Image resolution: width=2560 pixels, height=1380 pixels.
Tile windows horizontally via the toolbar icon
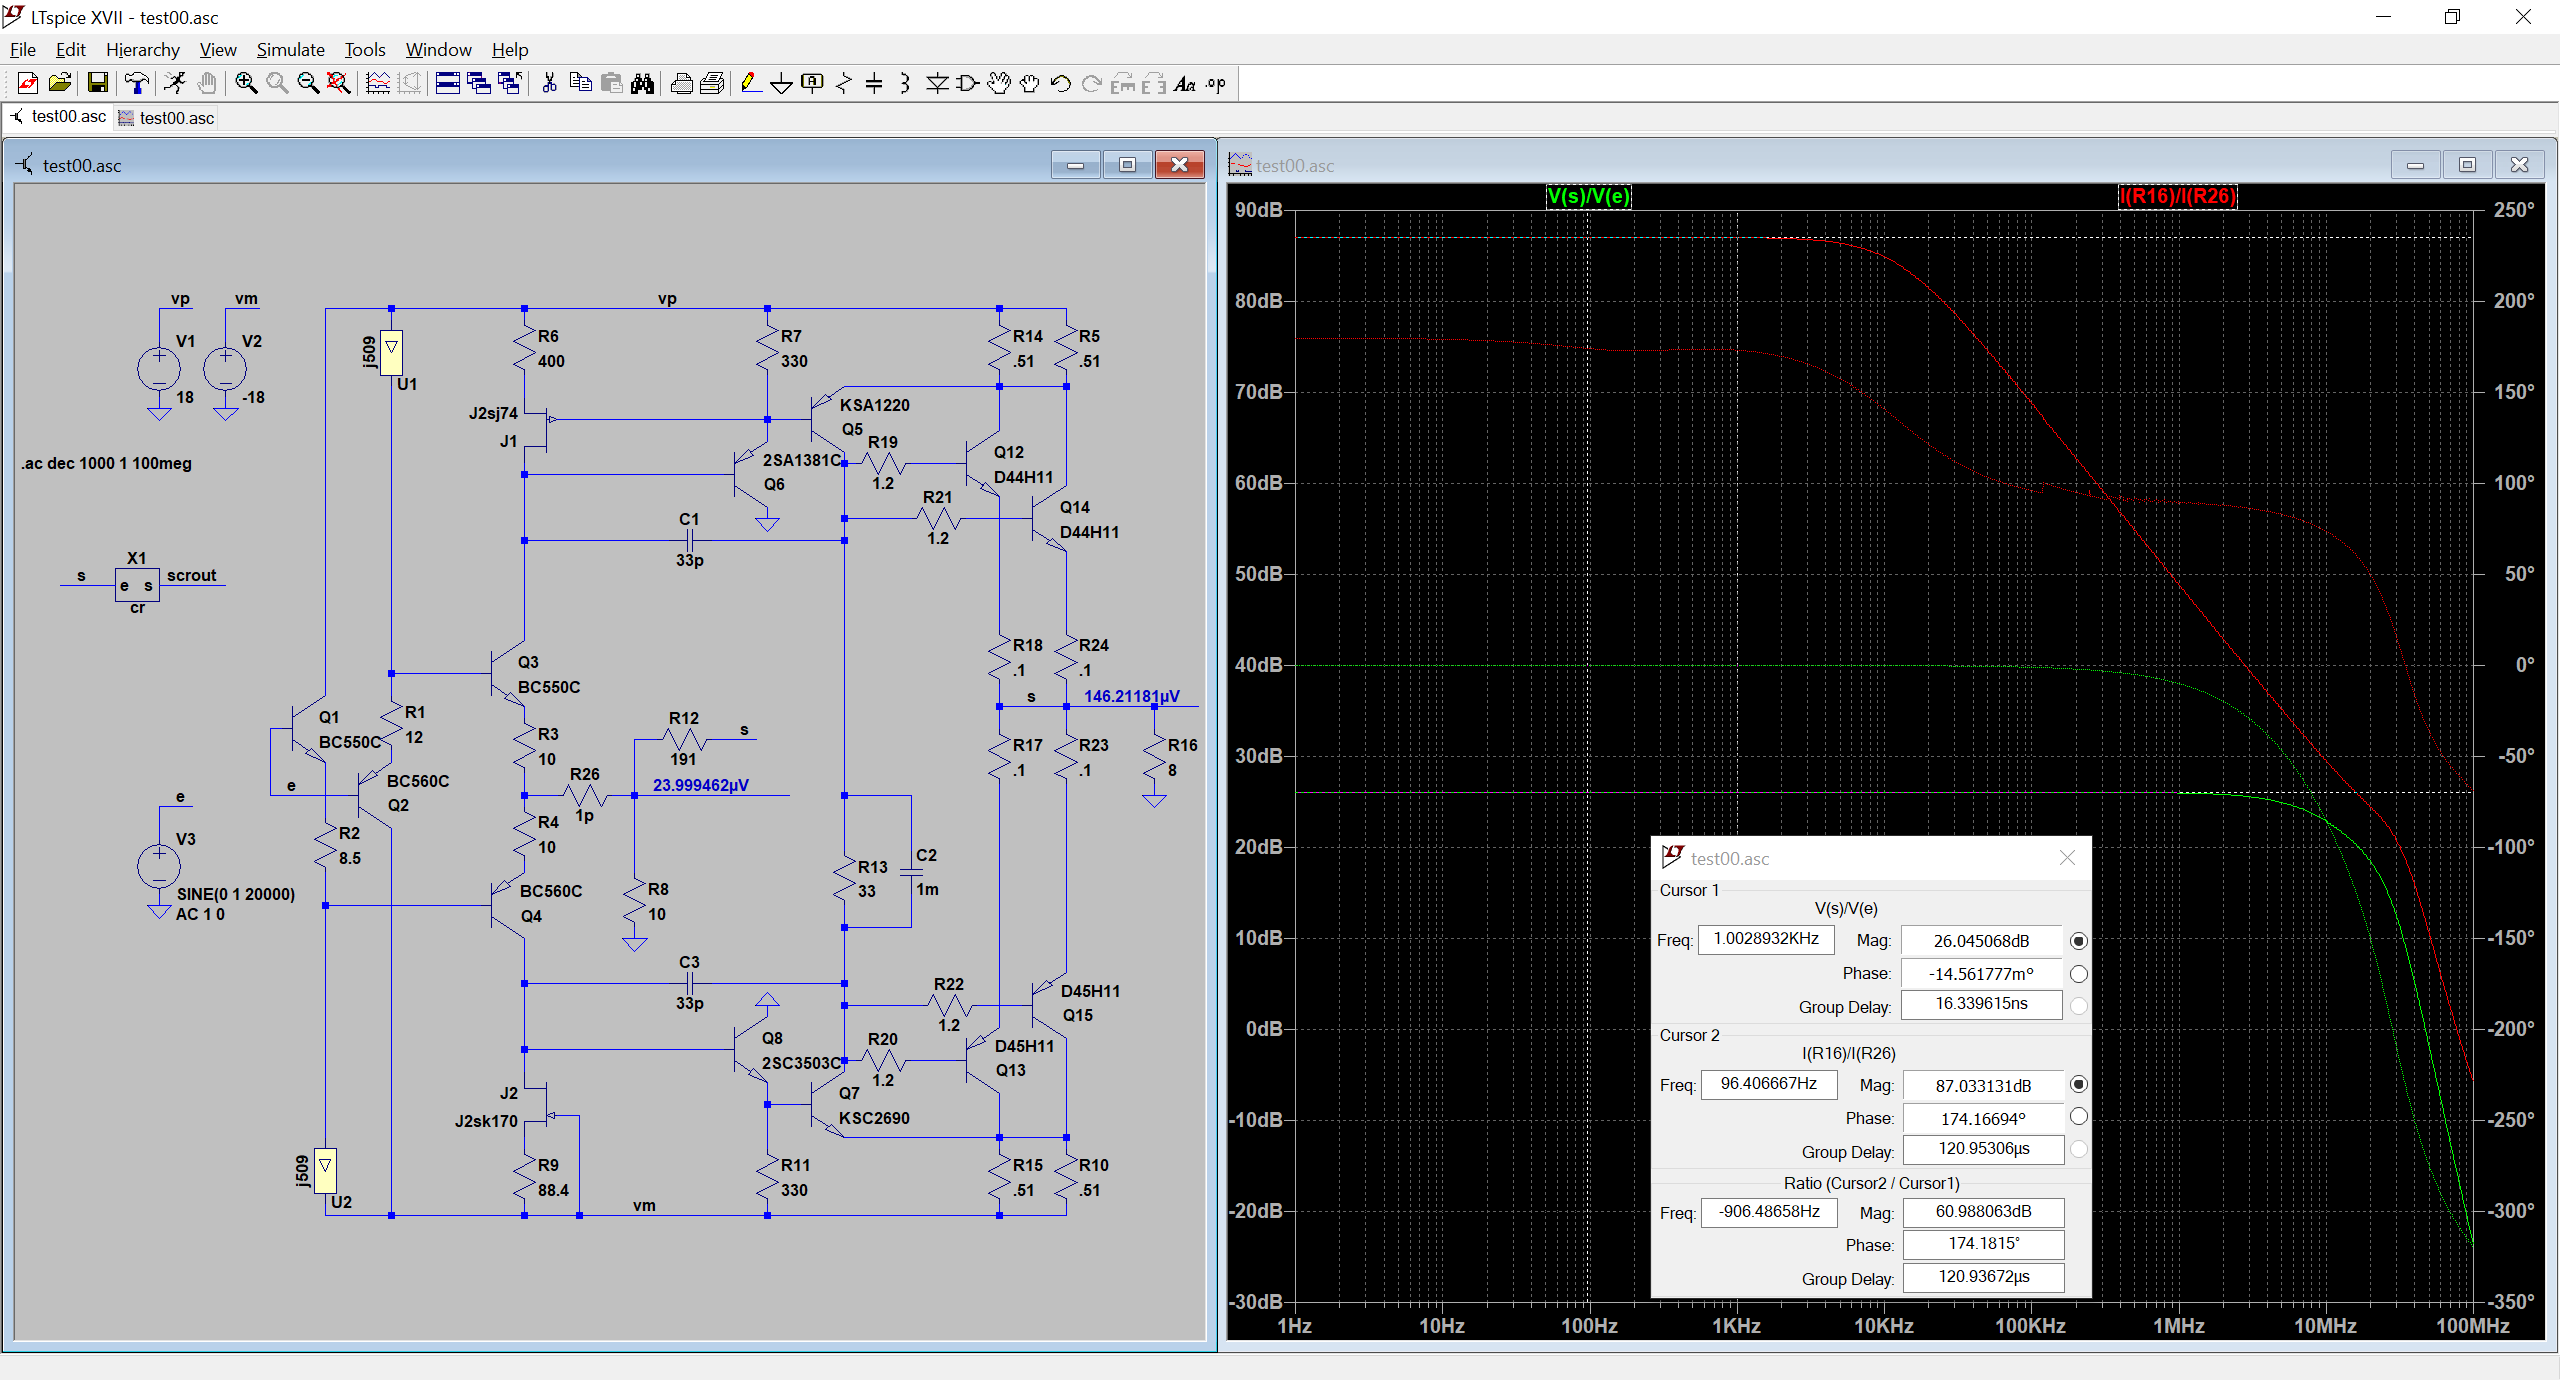448,84
